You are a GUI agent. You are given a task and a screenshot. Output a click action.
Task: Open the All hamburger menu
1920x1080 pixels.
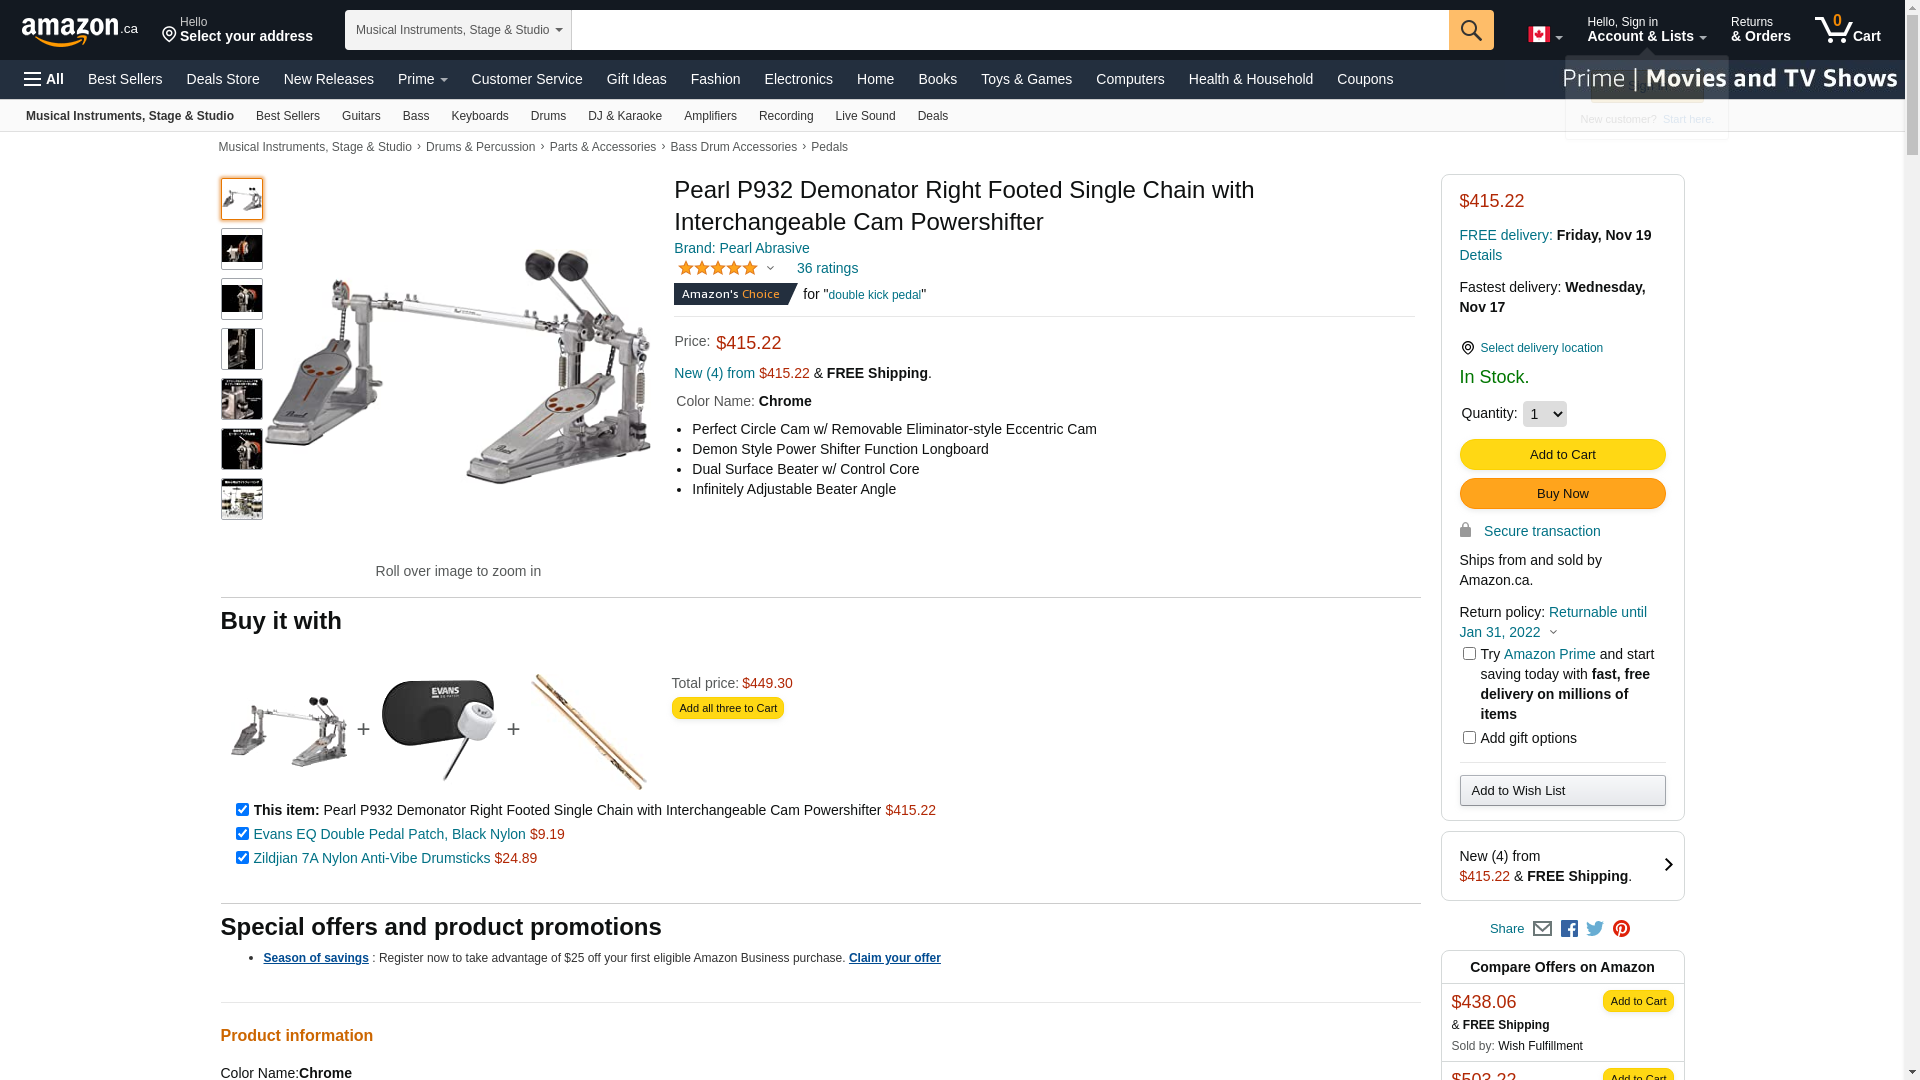pos(44,79)
